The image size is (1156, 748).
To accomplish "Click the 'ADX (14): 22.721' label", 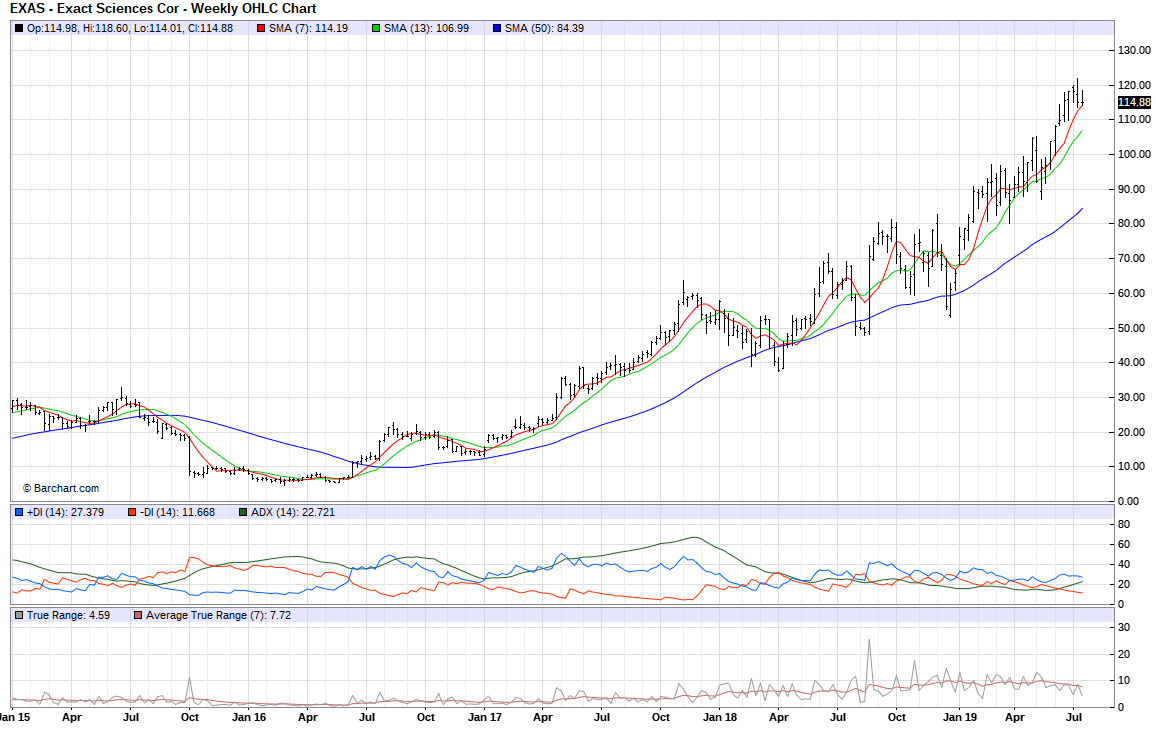I will click(293, 512).
